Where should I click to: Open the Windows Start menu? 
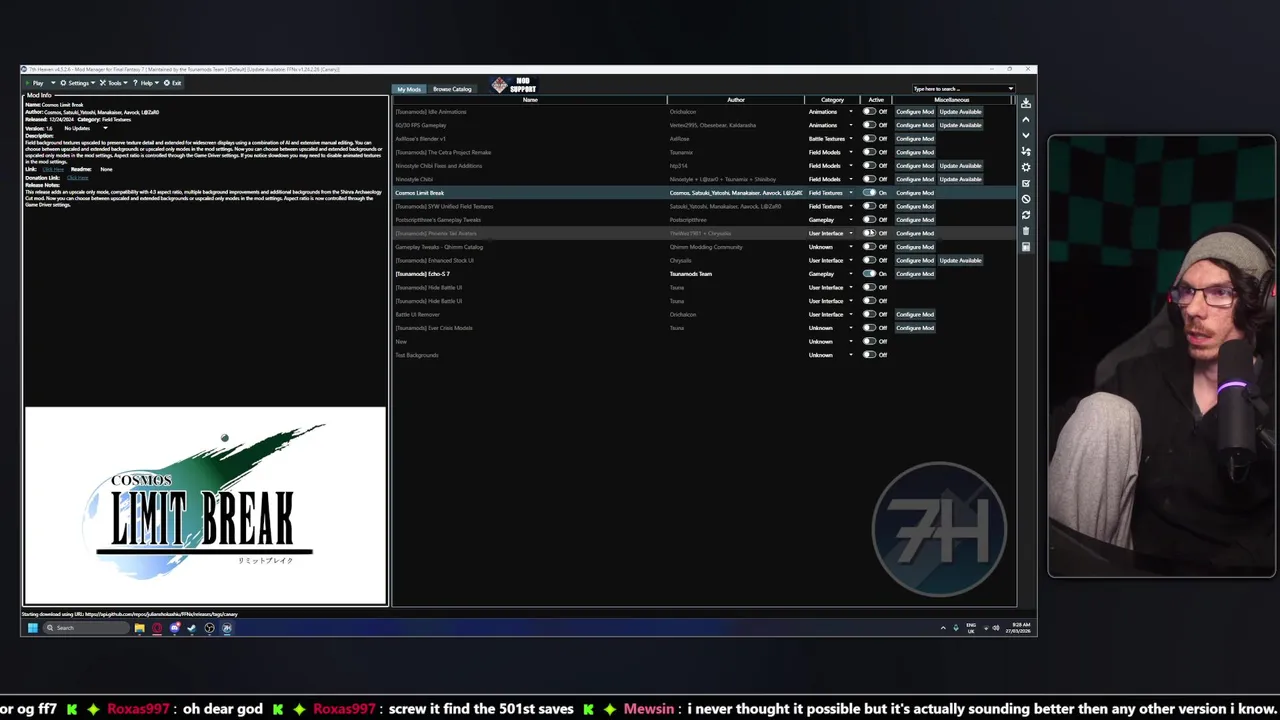(32, 628)
